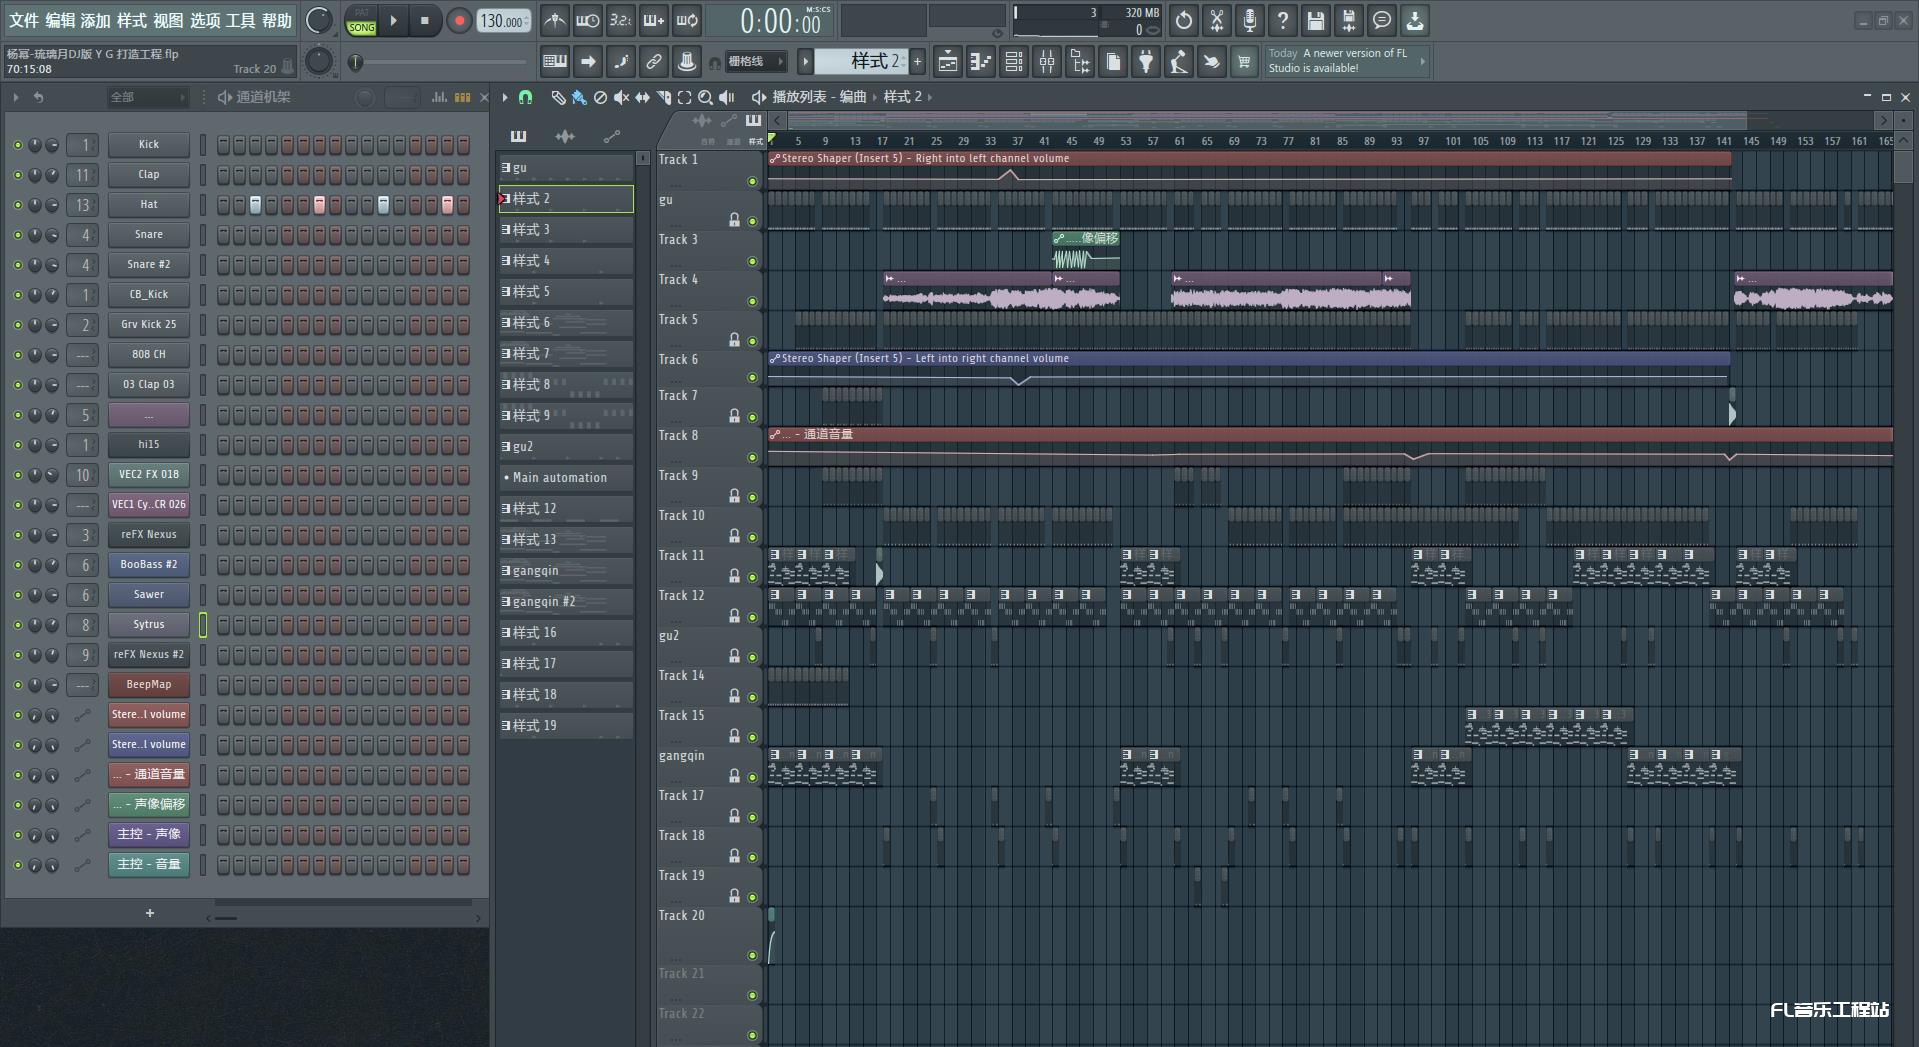Select the paint brush tool in playlist
Viewport: 1919px width, 1047px height.
[x=579, y=97]
